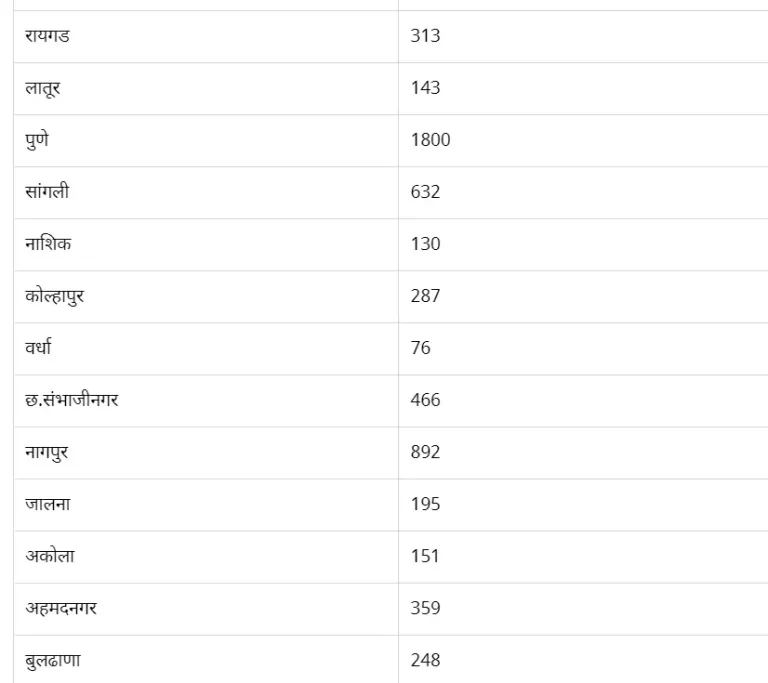
Task: Click नागपुर in the district column
Action: pos(47,452)
